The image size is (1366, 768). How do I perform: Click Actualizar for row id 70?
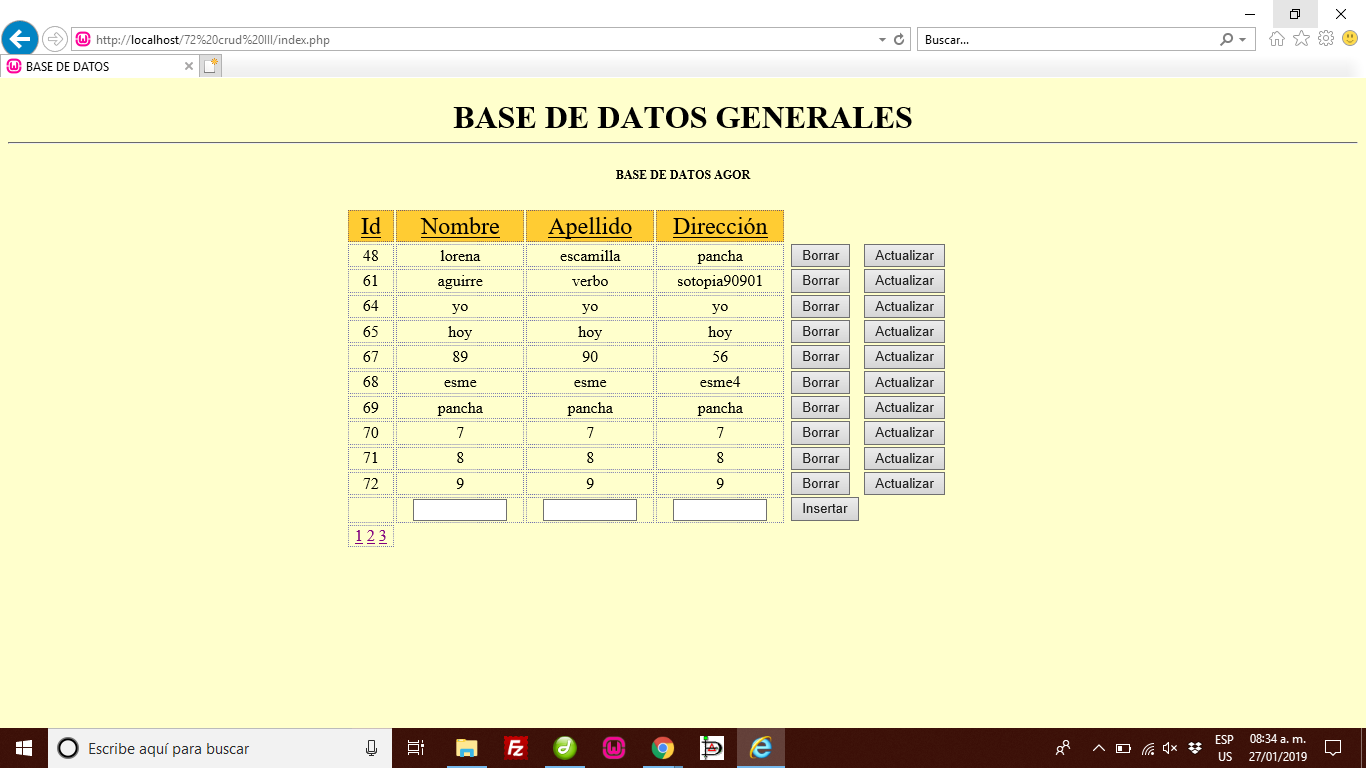pos(904,433)
